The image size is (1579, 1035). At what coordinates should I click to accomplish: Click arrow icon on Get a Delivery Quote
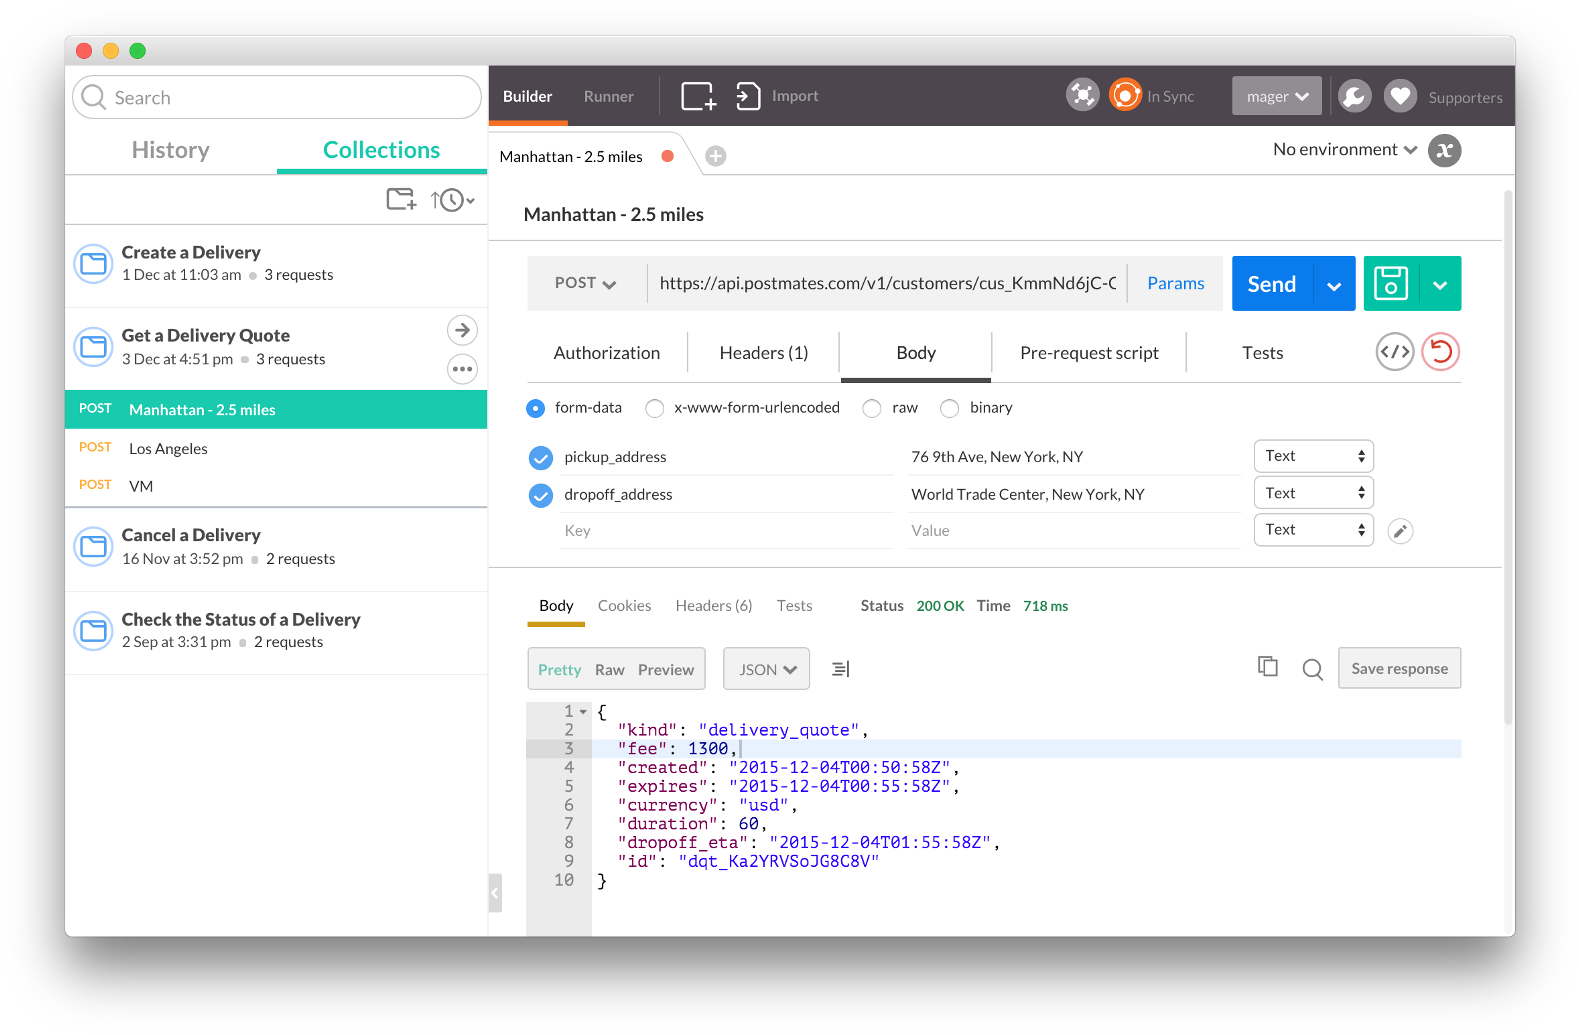tap(462, 330)
